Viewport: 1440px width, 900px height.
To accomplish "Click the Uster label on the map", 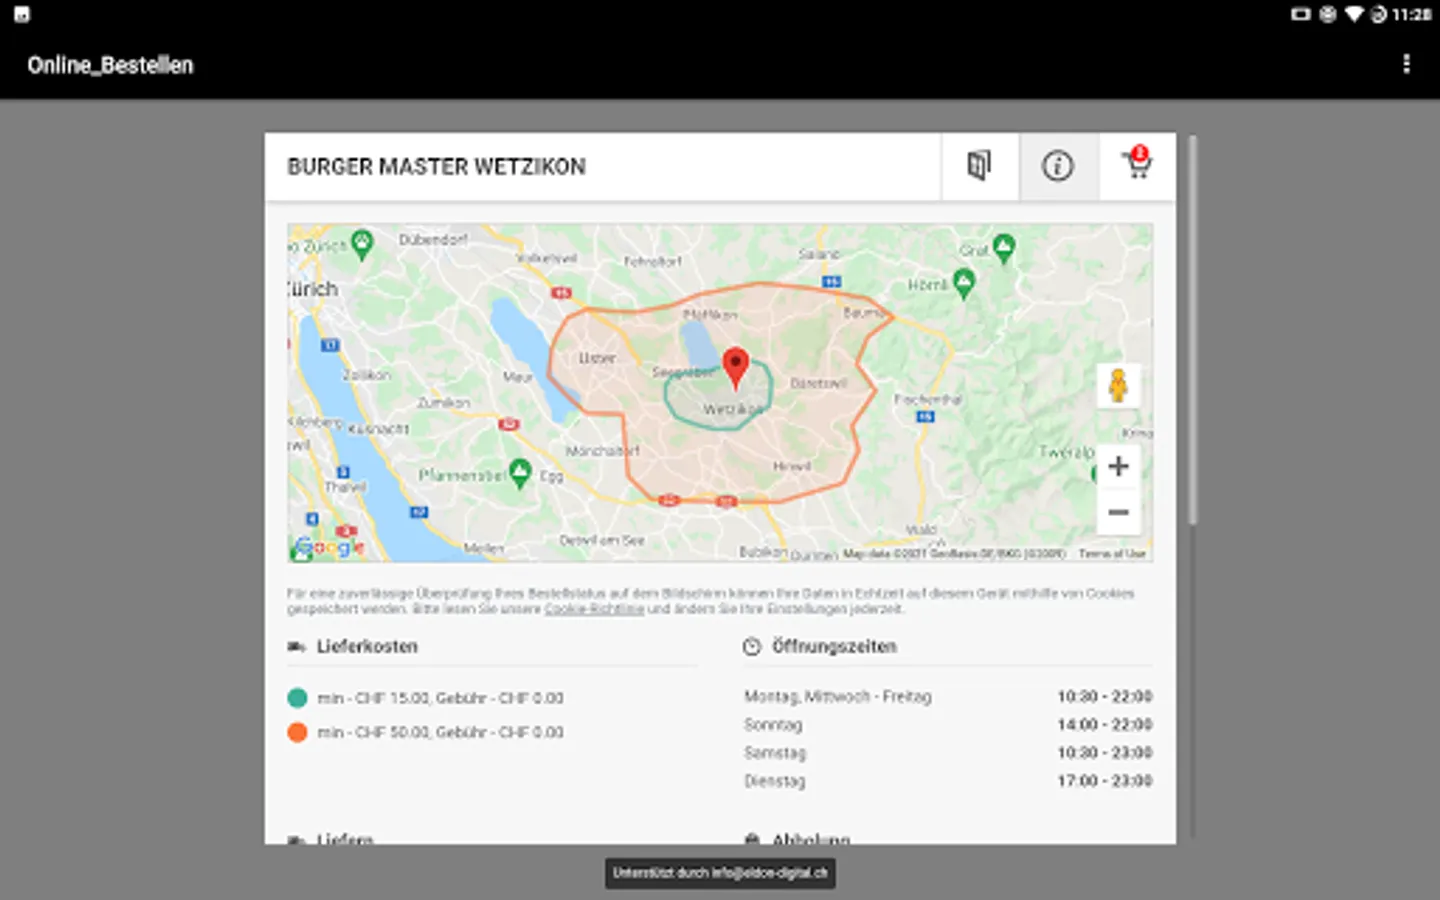I will pos(597,357).
